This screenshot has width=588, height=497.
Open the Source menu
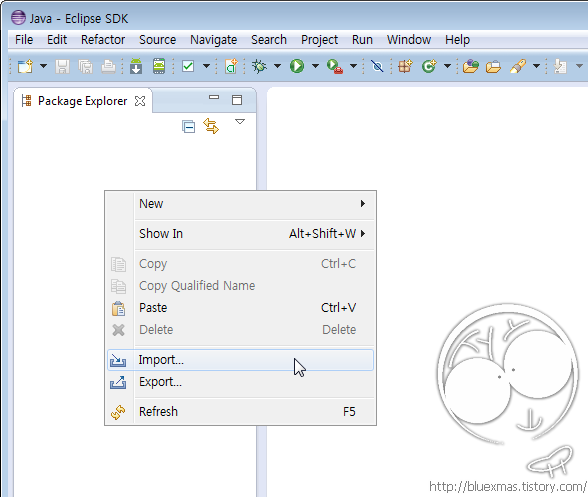click(158, 40)
